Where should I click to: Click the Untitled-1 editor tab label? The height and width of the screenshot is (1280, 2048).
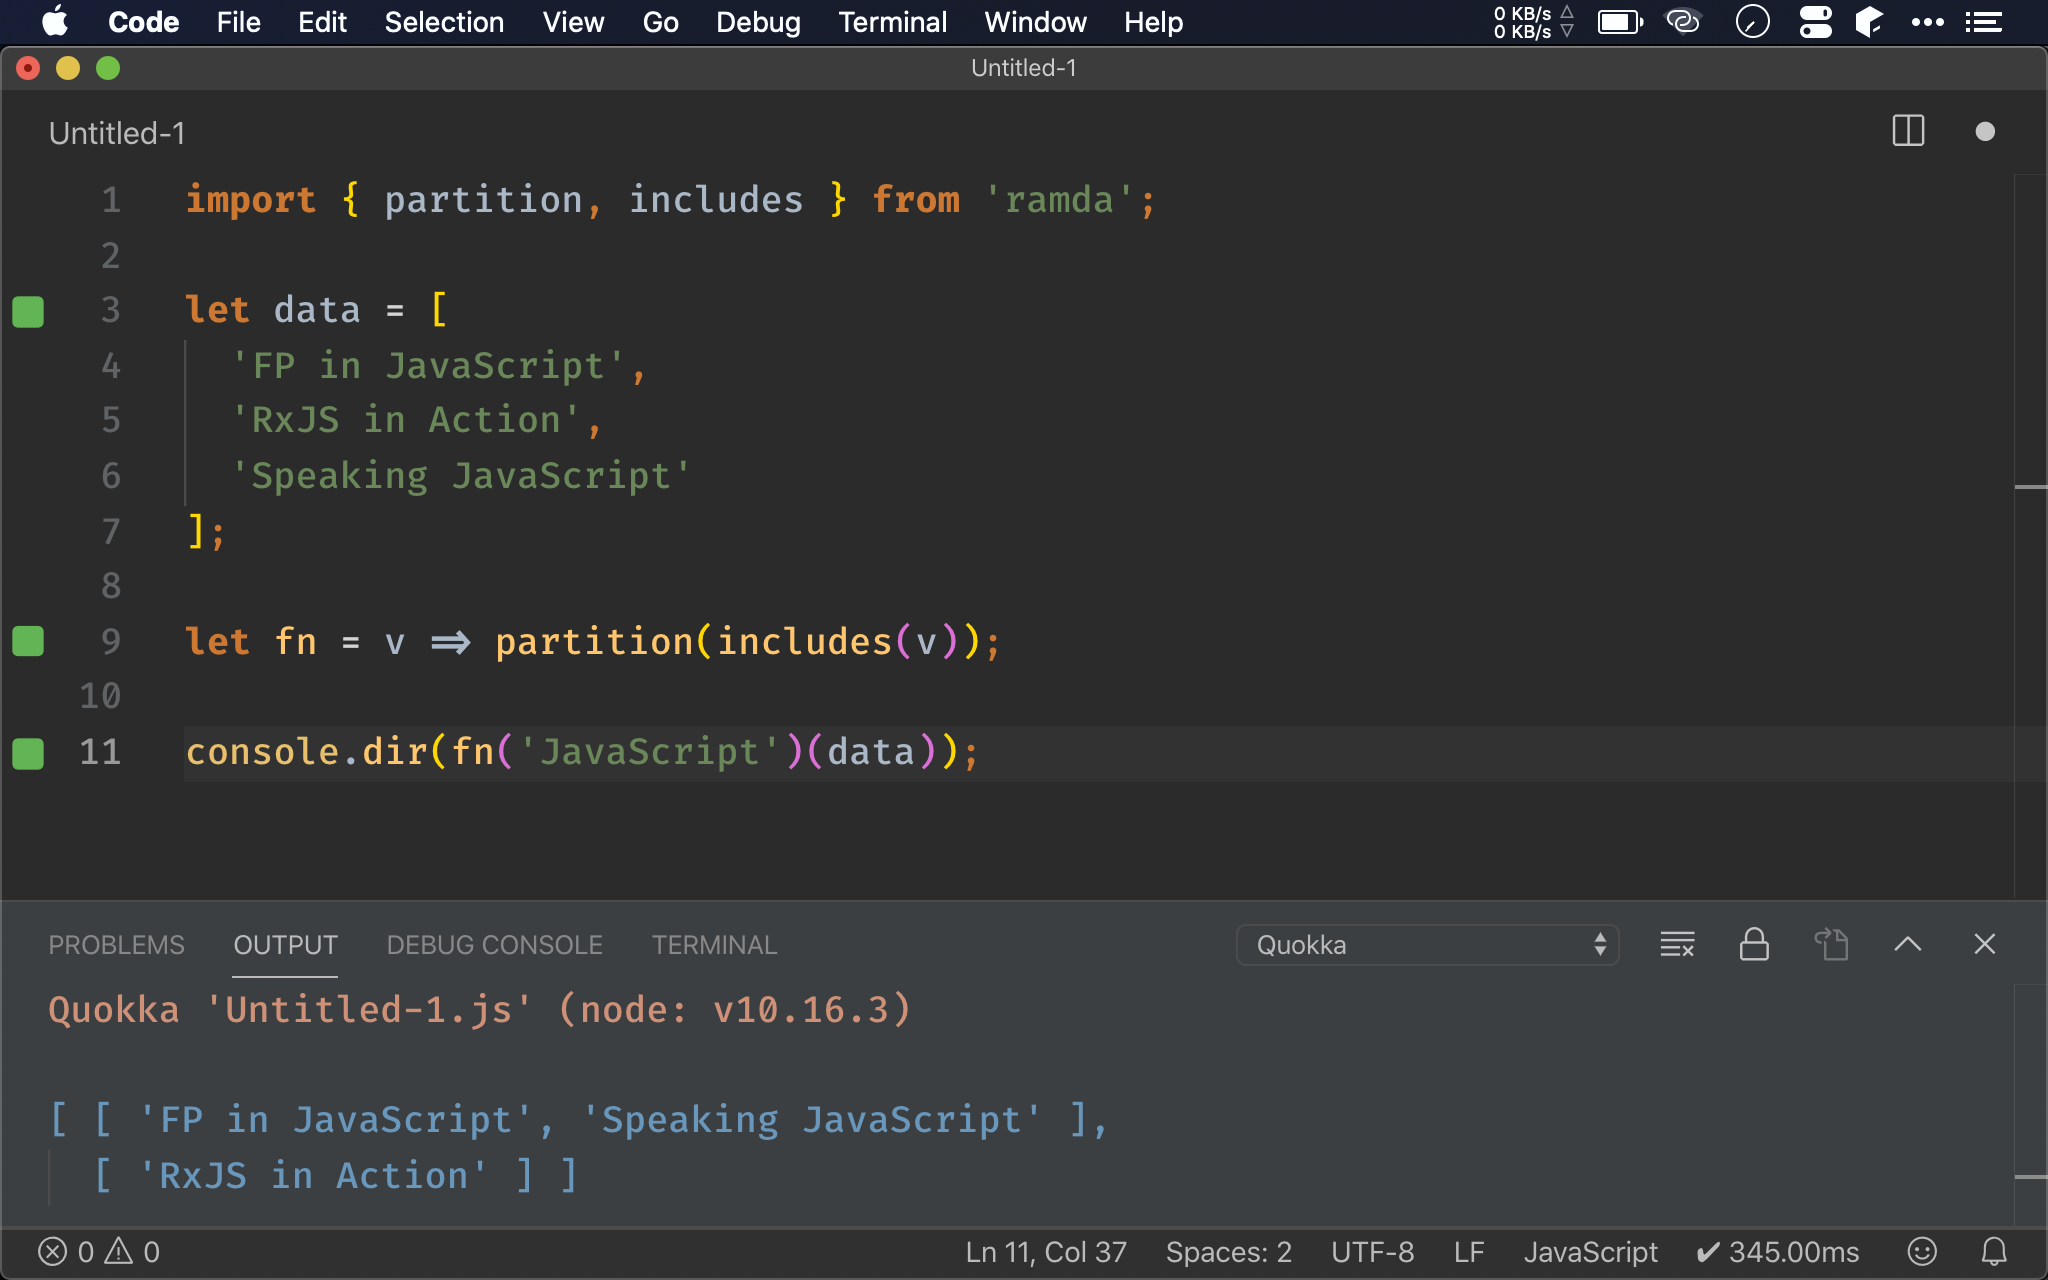point(117,133)
